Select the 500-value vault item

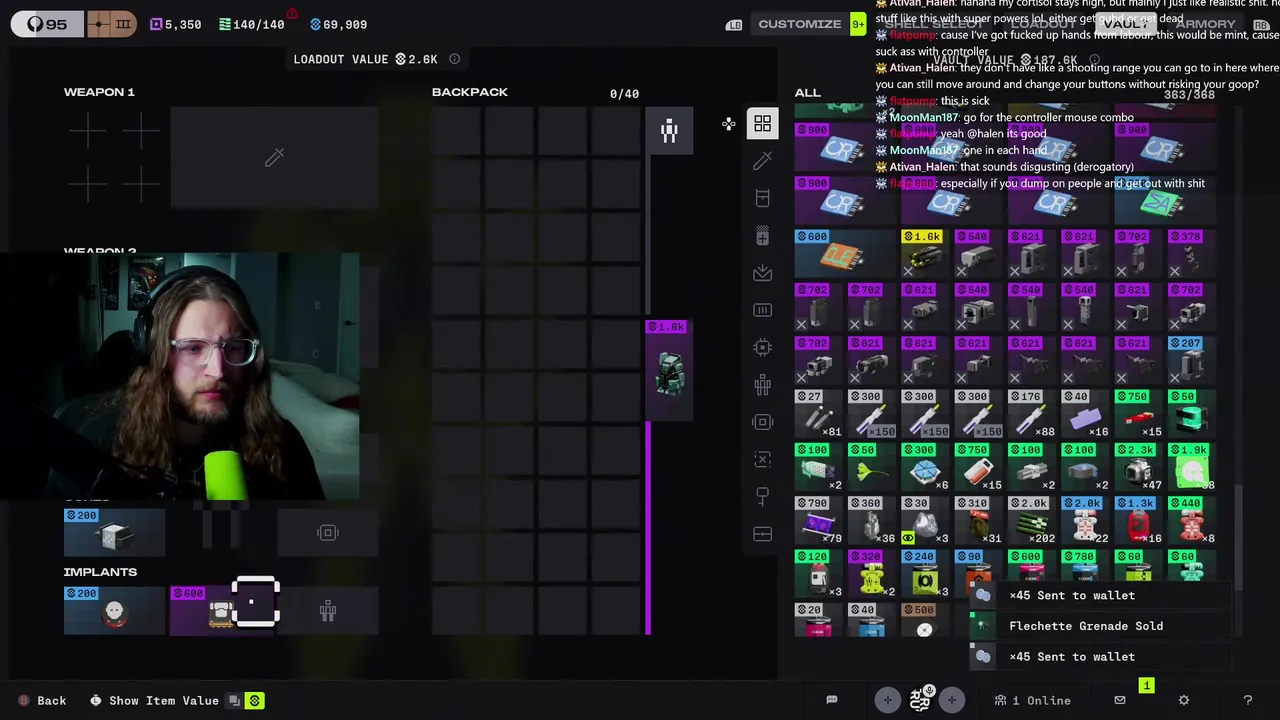925,621
